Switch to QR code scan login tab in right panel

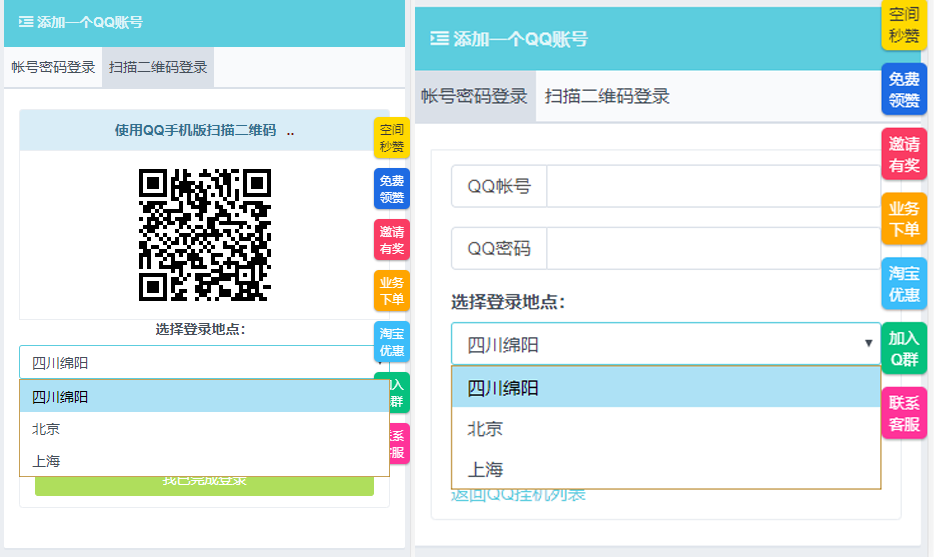point(607,97)
